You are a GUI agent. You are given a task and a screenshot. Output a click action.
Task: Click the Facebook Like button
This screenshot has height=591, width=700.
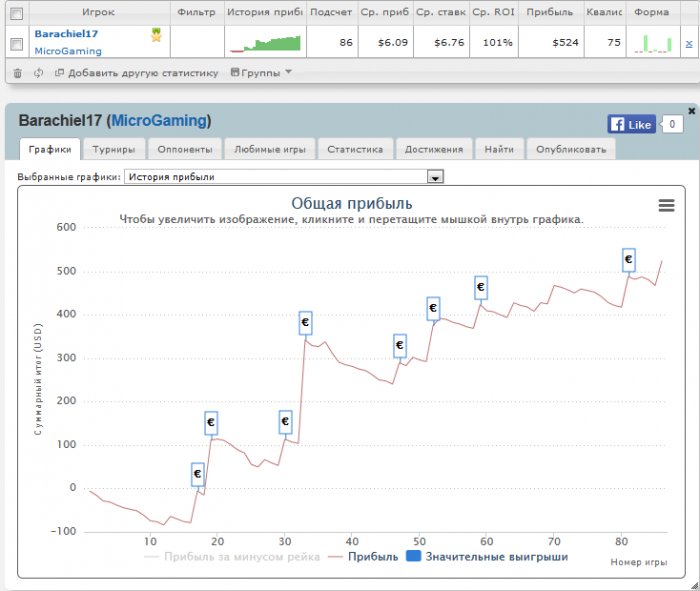631,125
